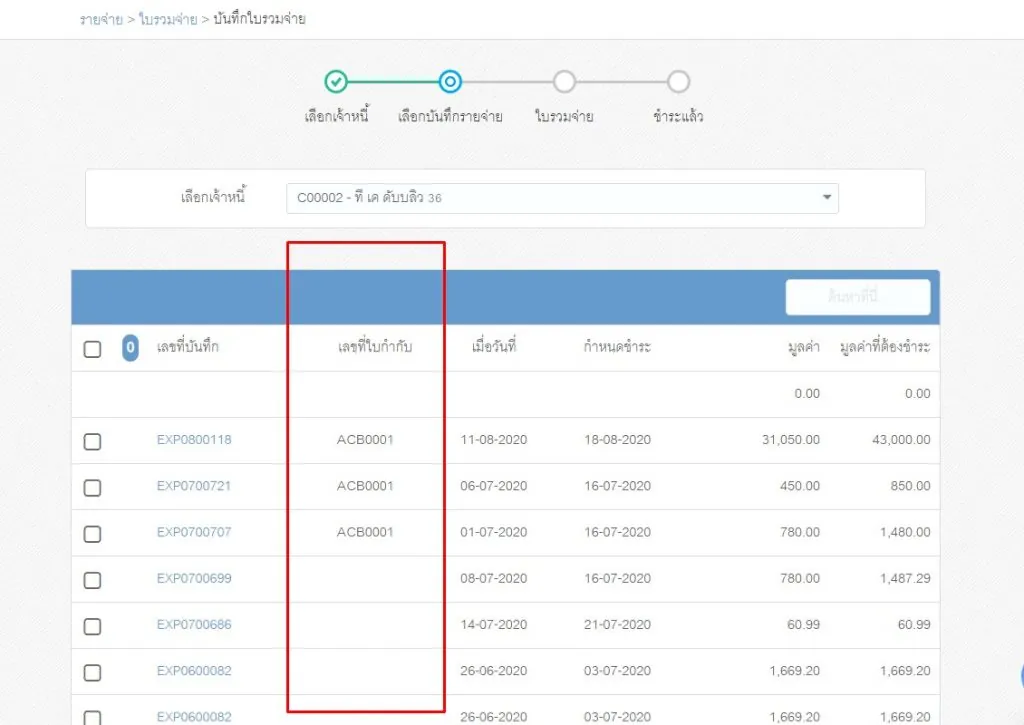Open expense record EXP0700686
This screenshot has width=1024, height=725.
pyautogui.click(x=194, y=625)
